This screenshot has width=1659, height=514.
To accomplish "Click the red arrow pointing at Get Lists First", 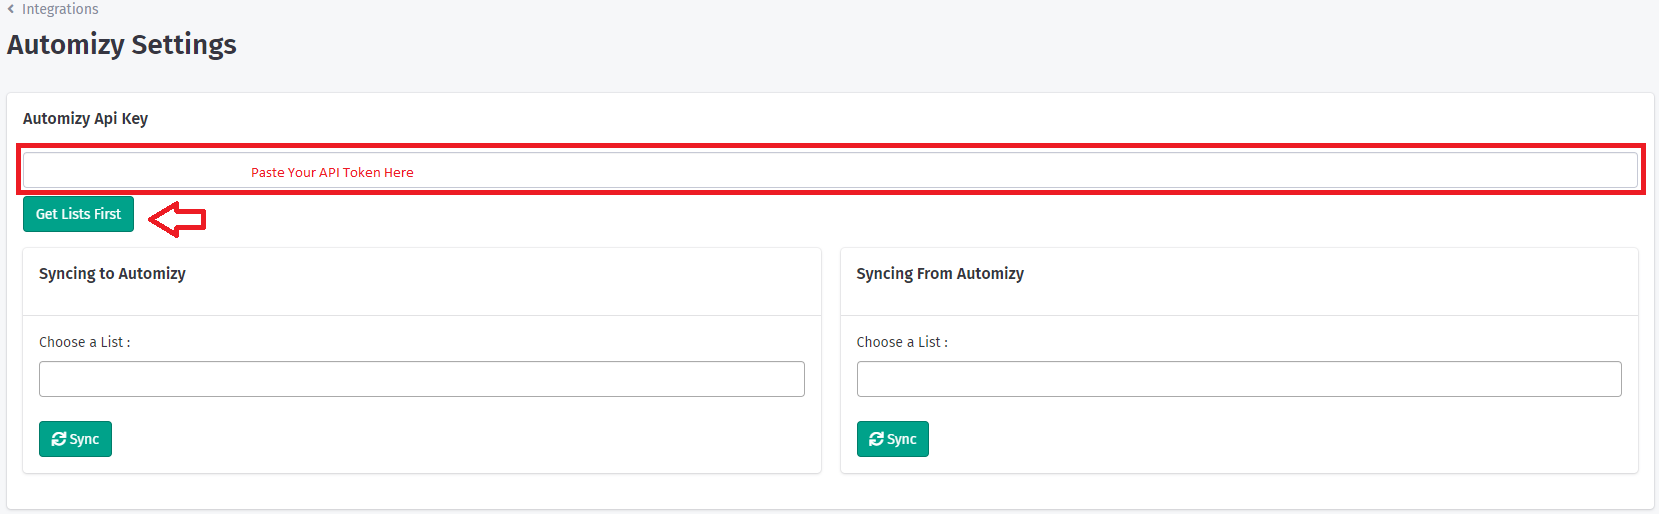I will click(x=177, y=219).
